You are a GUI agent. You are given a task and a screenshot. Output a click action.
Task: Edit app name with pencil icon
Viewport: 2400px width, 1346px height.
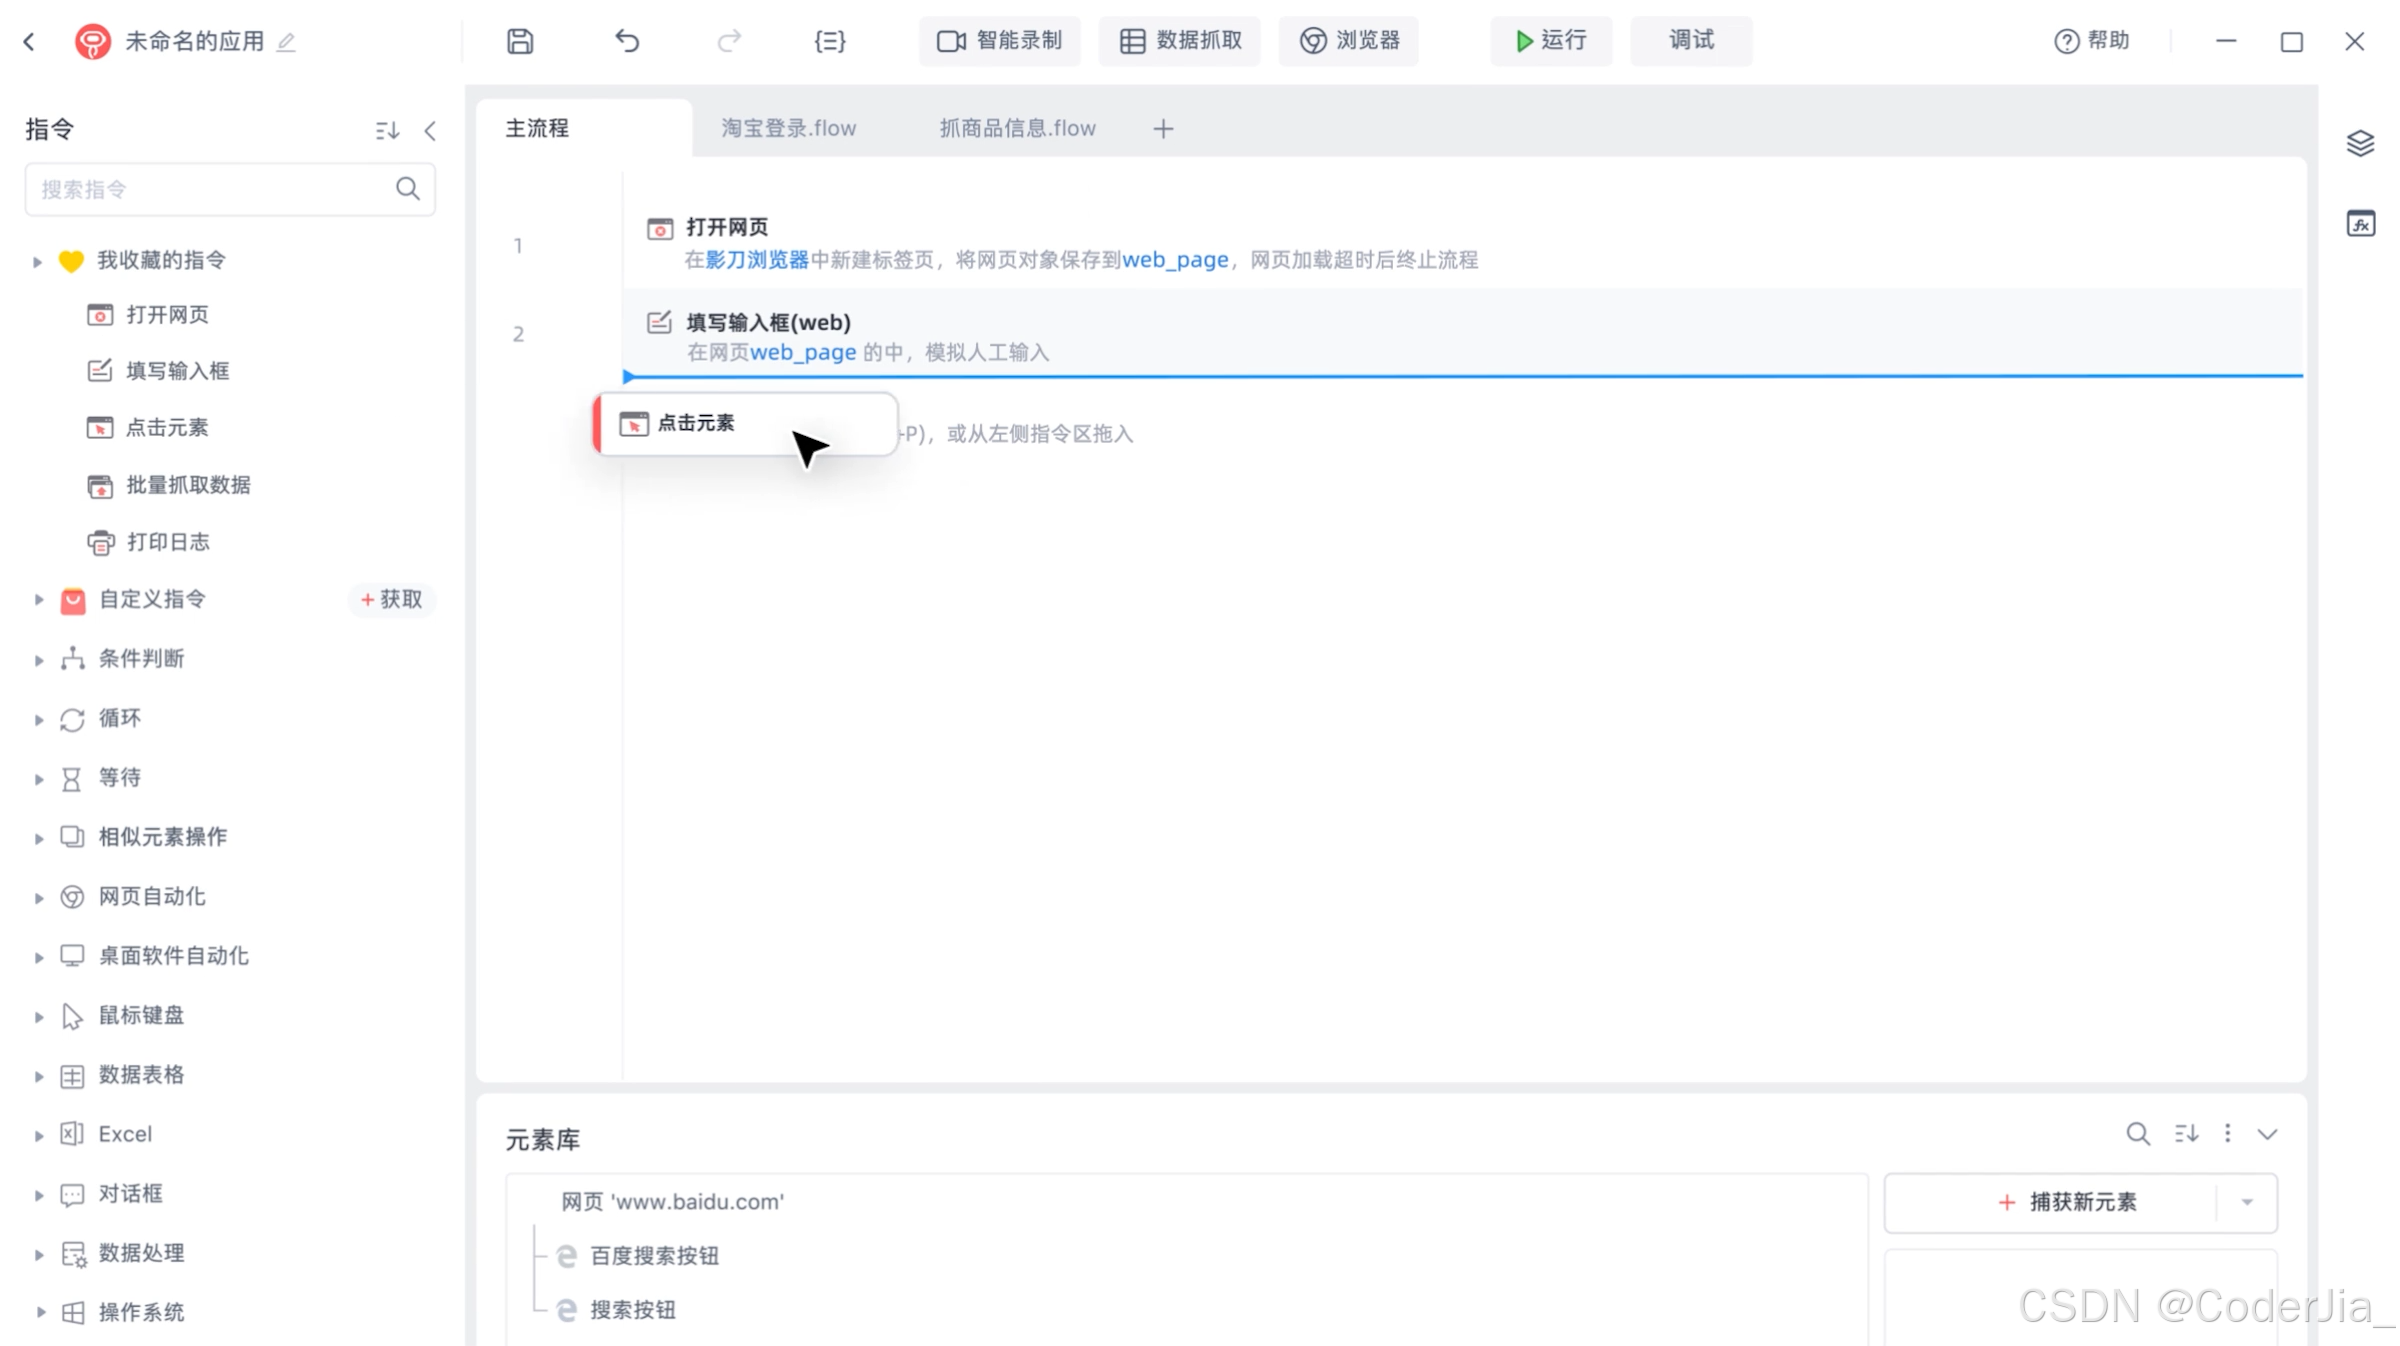pos(286,42)
